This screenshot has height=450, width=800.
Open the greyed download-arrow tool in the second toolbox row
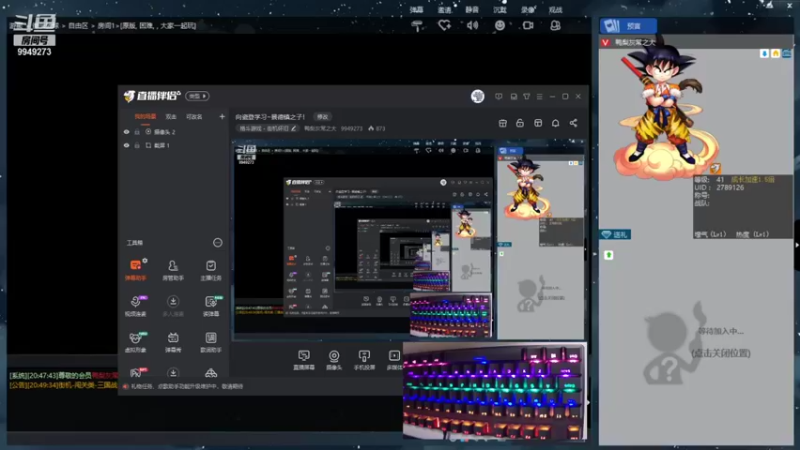coord(173,306)
